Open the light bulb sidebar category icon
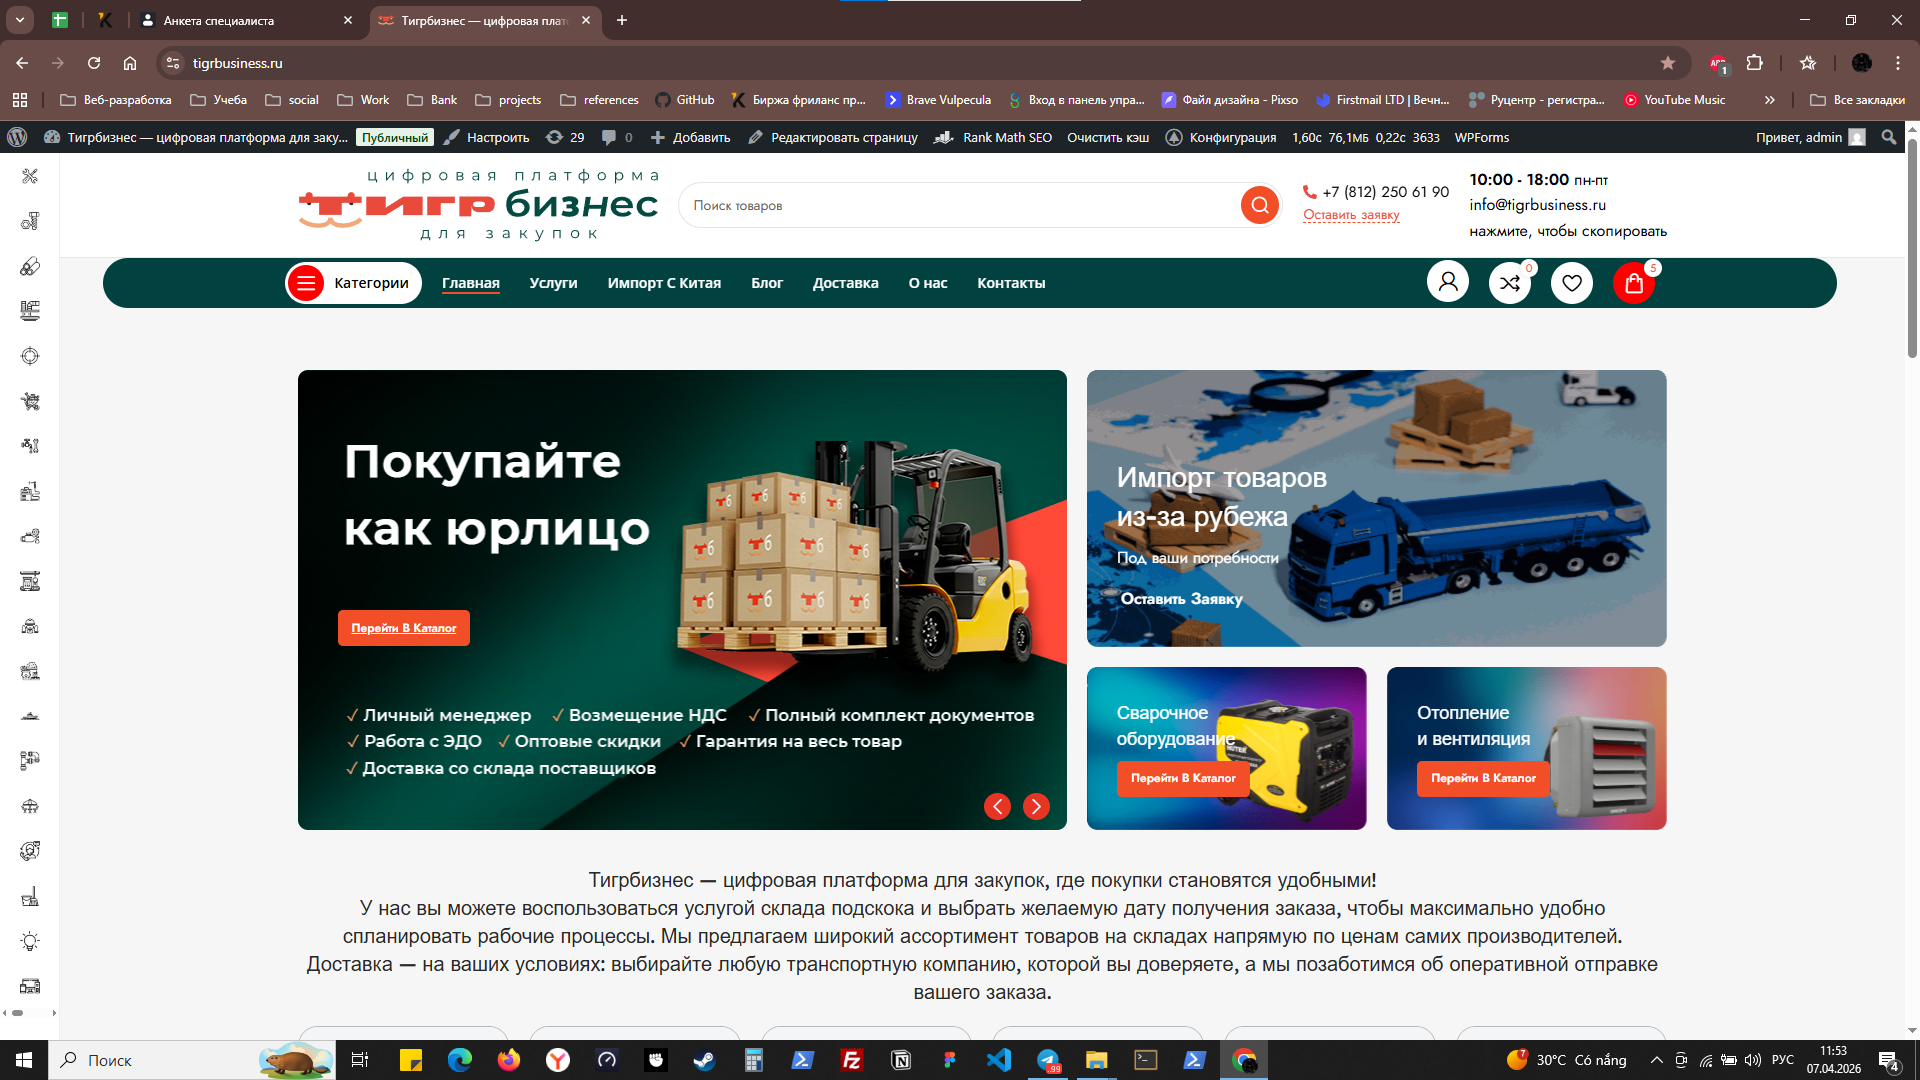 30,941
